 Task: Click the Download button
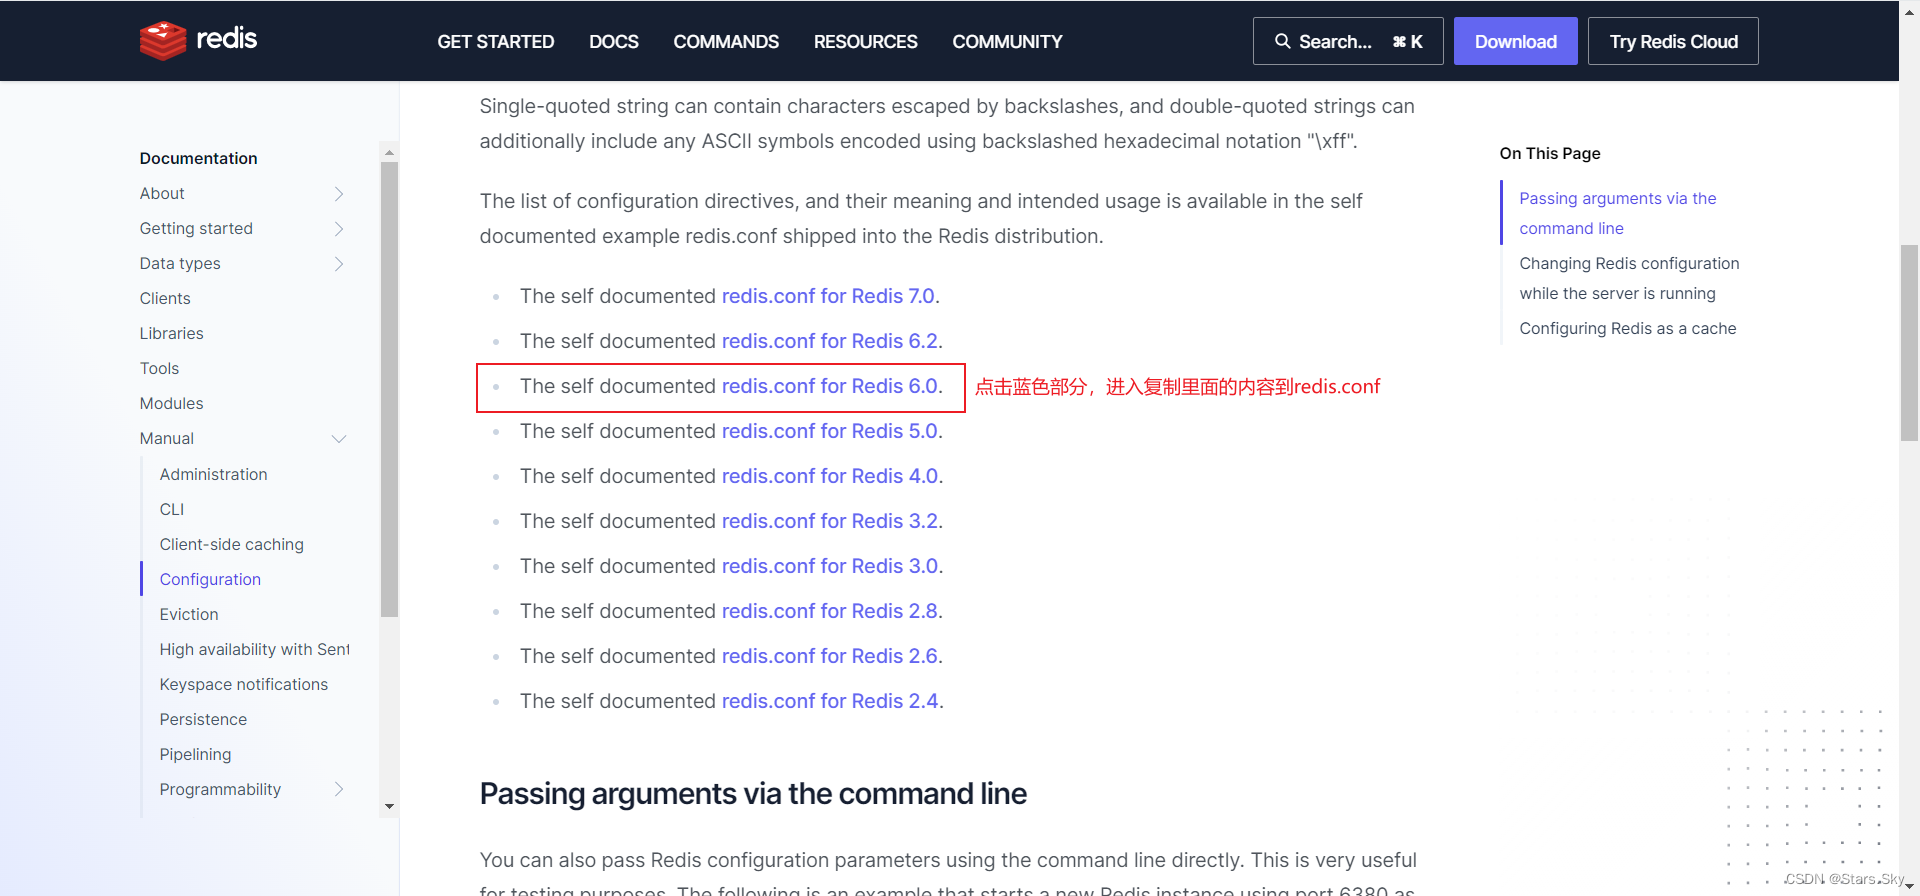tap(1515, 41)
